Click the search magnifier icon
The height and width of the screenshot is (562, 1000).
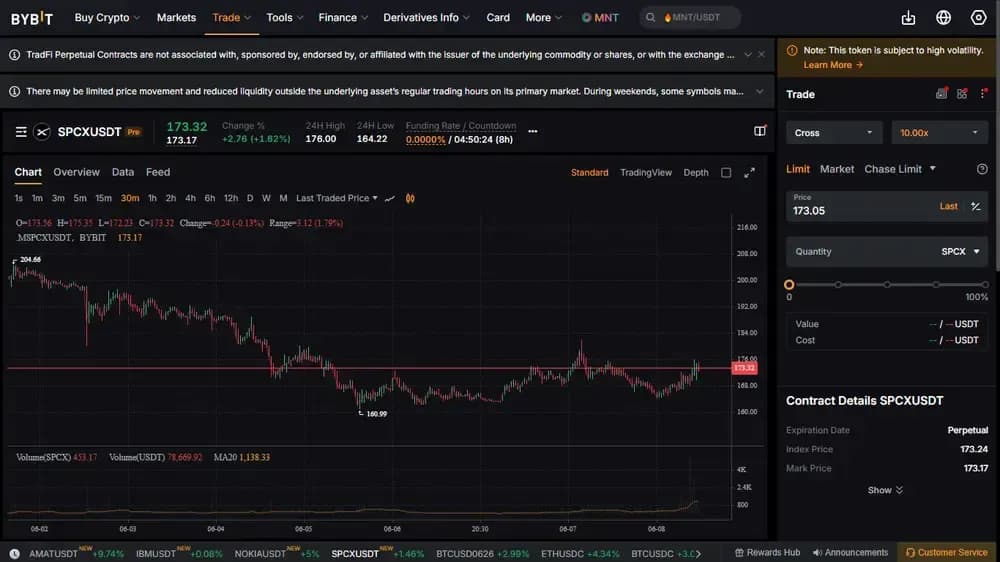[x=650, y=18]
